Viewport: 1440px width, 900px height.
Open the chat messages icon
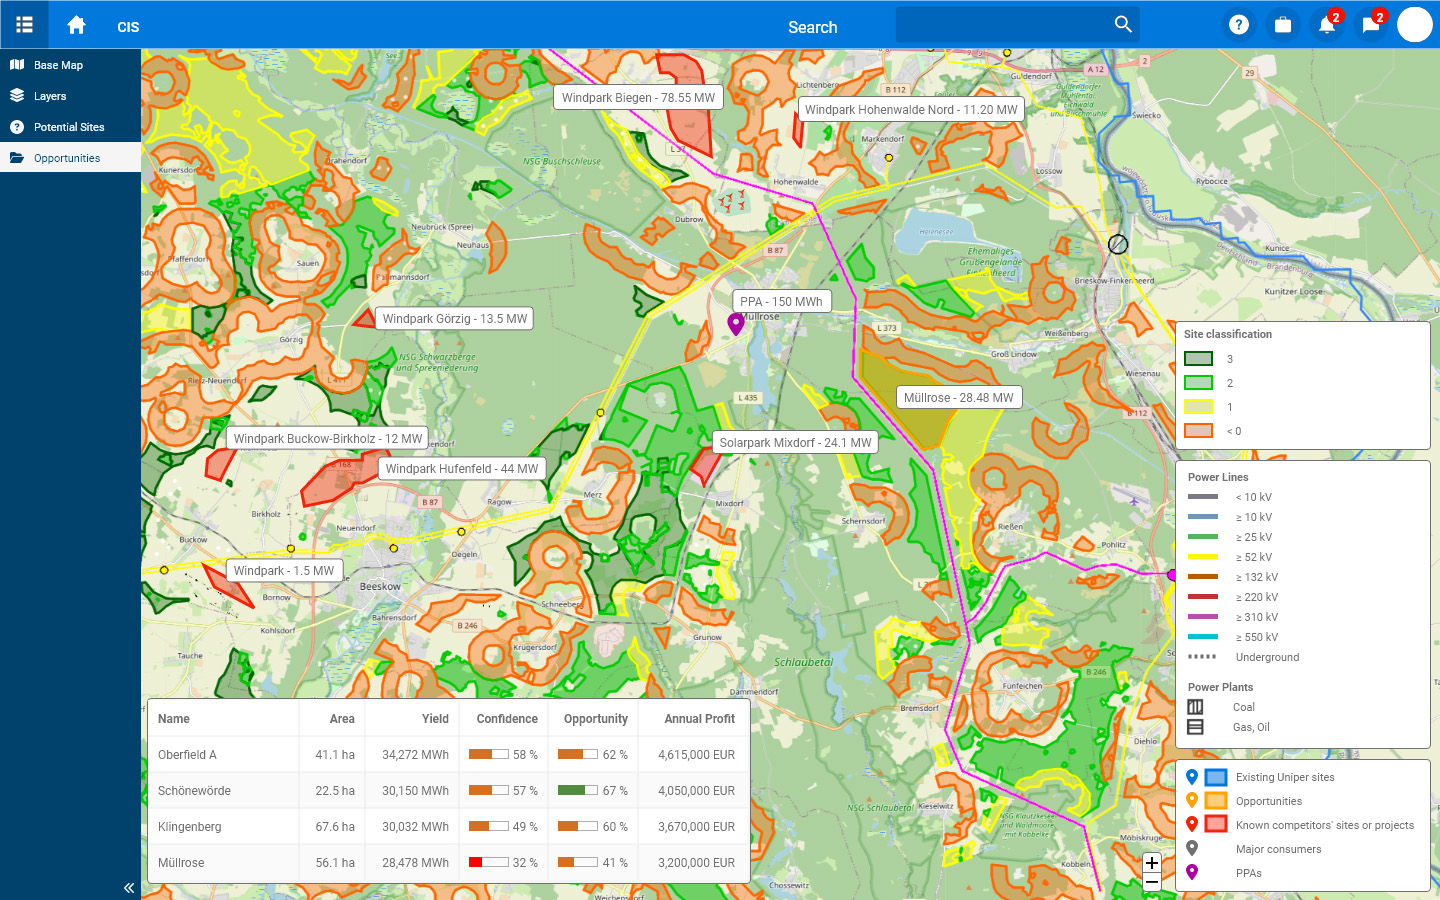click(x=1371, y=24)
